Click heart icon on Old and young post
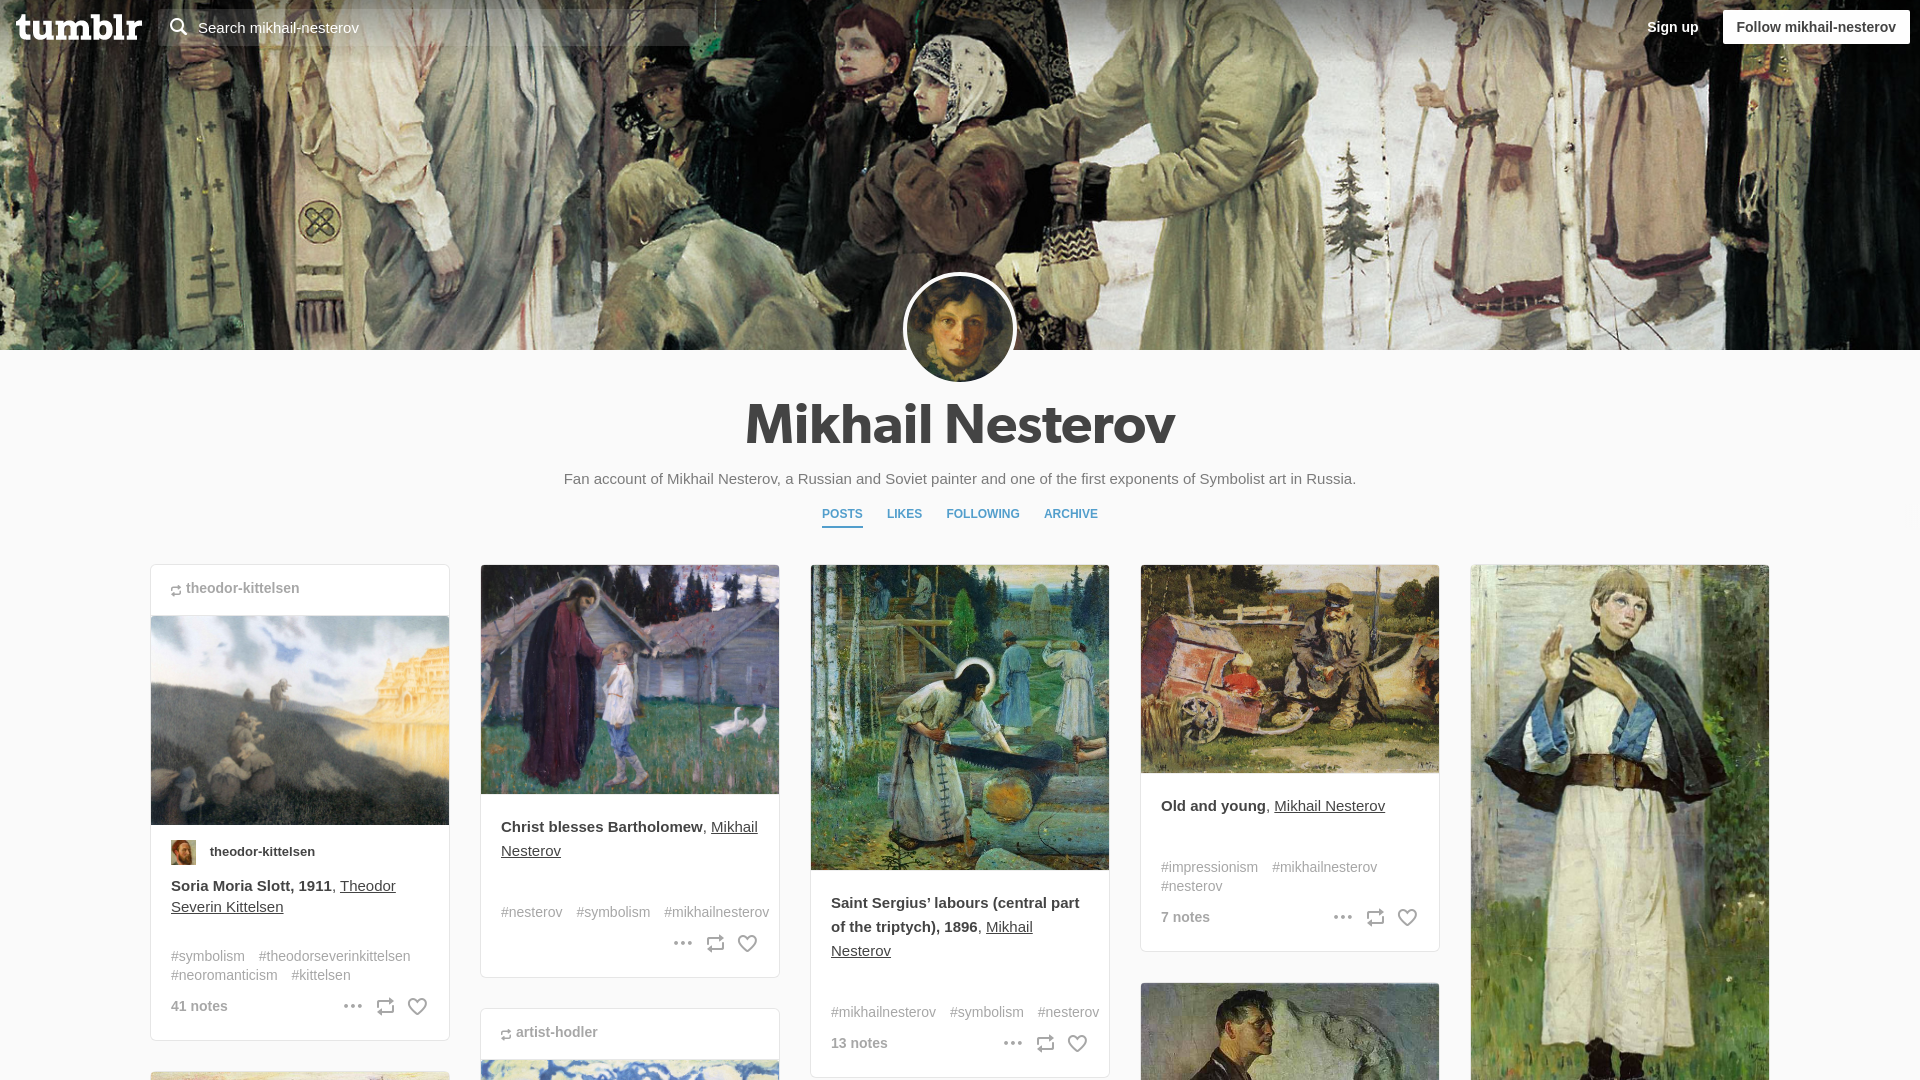1920x1080 pixels. pyautogui.click(x=1407, y=918)
